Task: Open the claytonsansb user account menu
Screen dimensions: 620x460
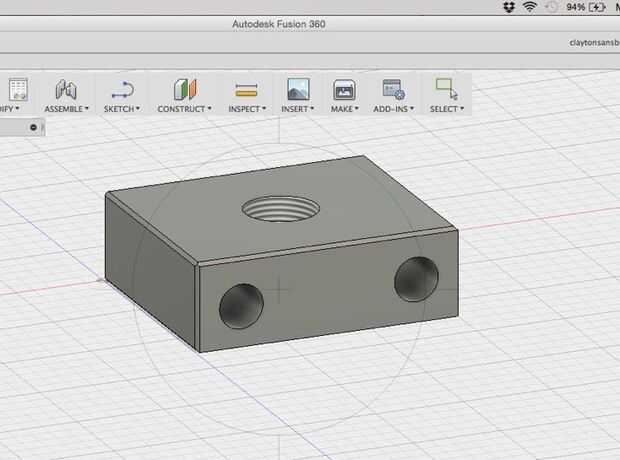Action: click(x=594, y=42)
